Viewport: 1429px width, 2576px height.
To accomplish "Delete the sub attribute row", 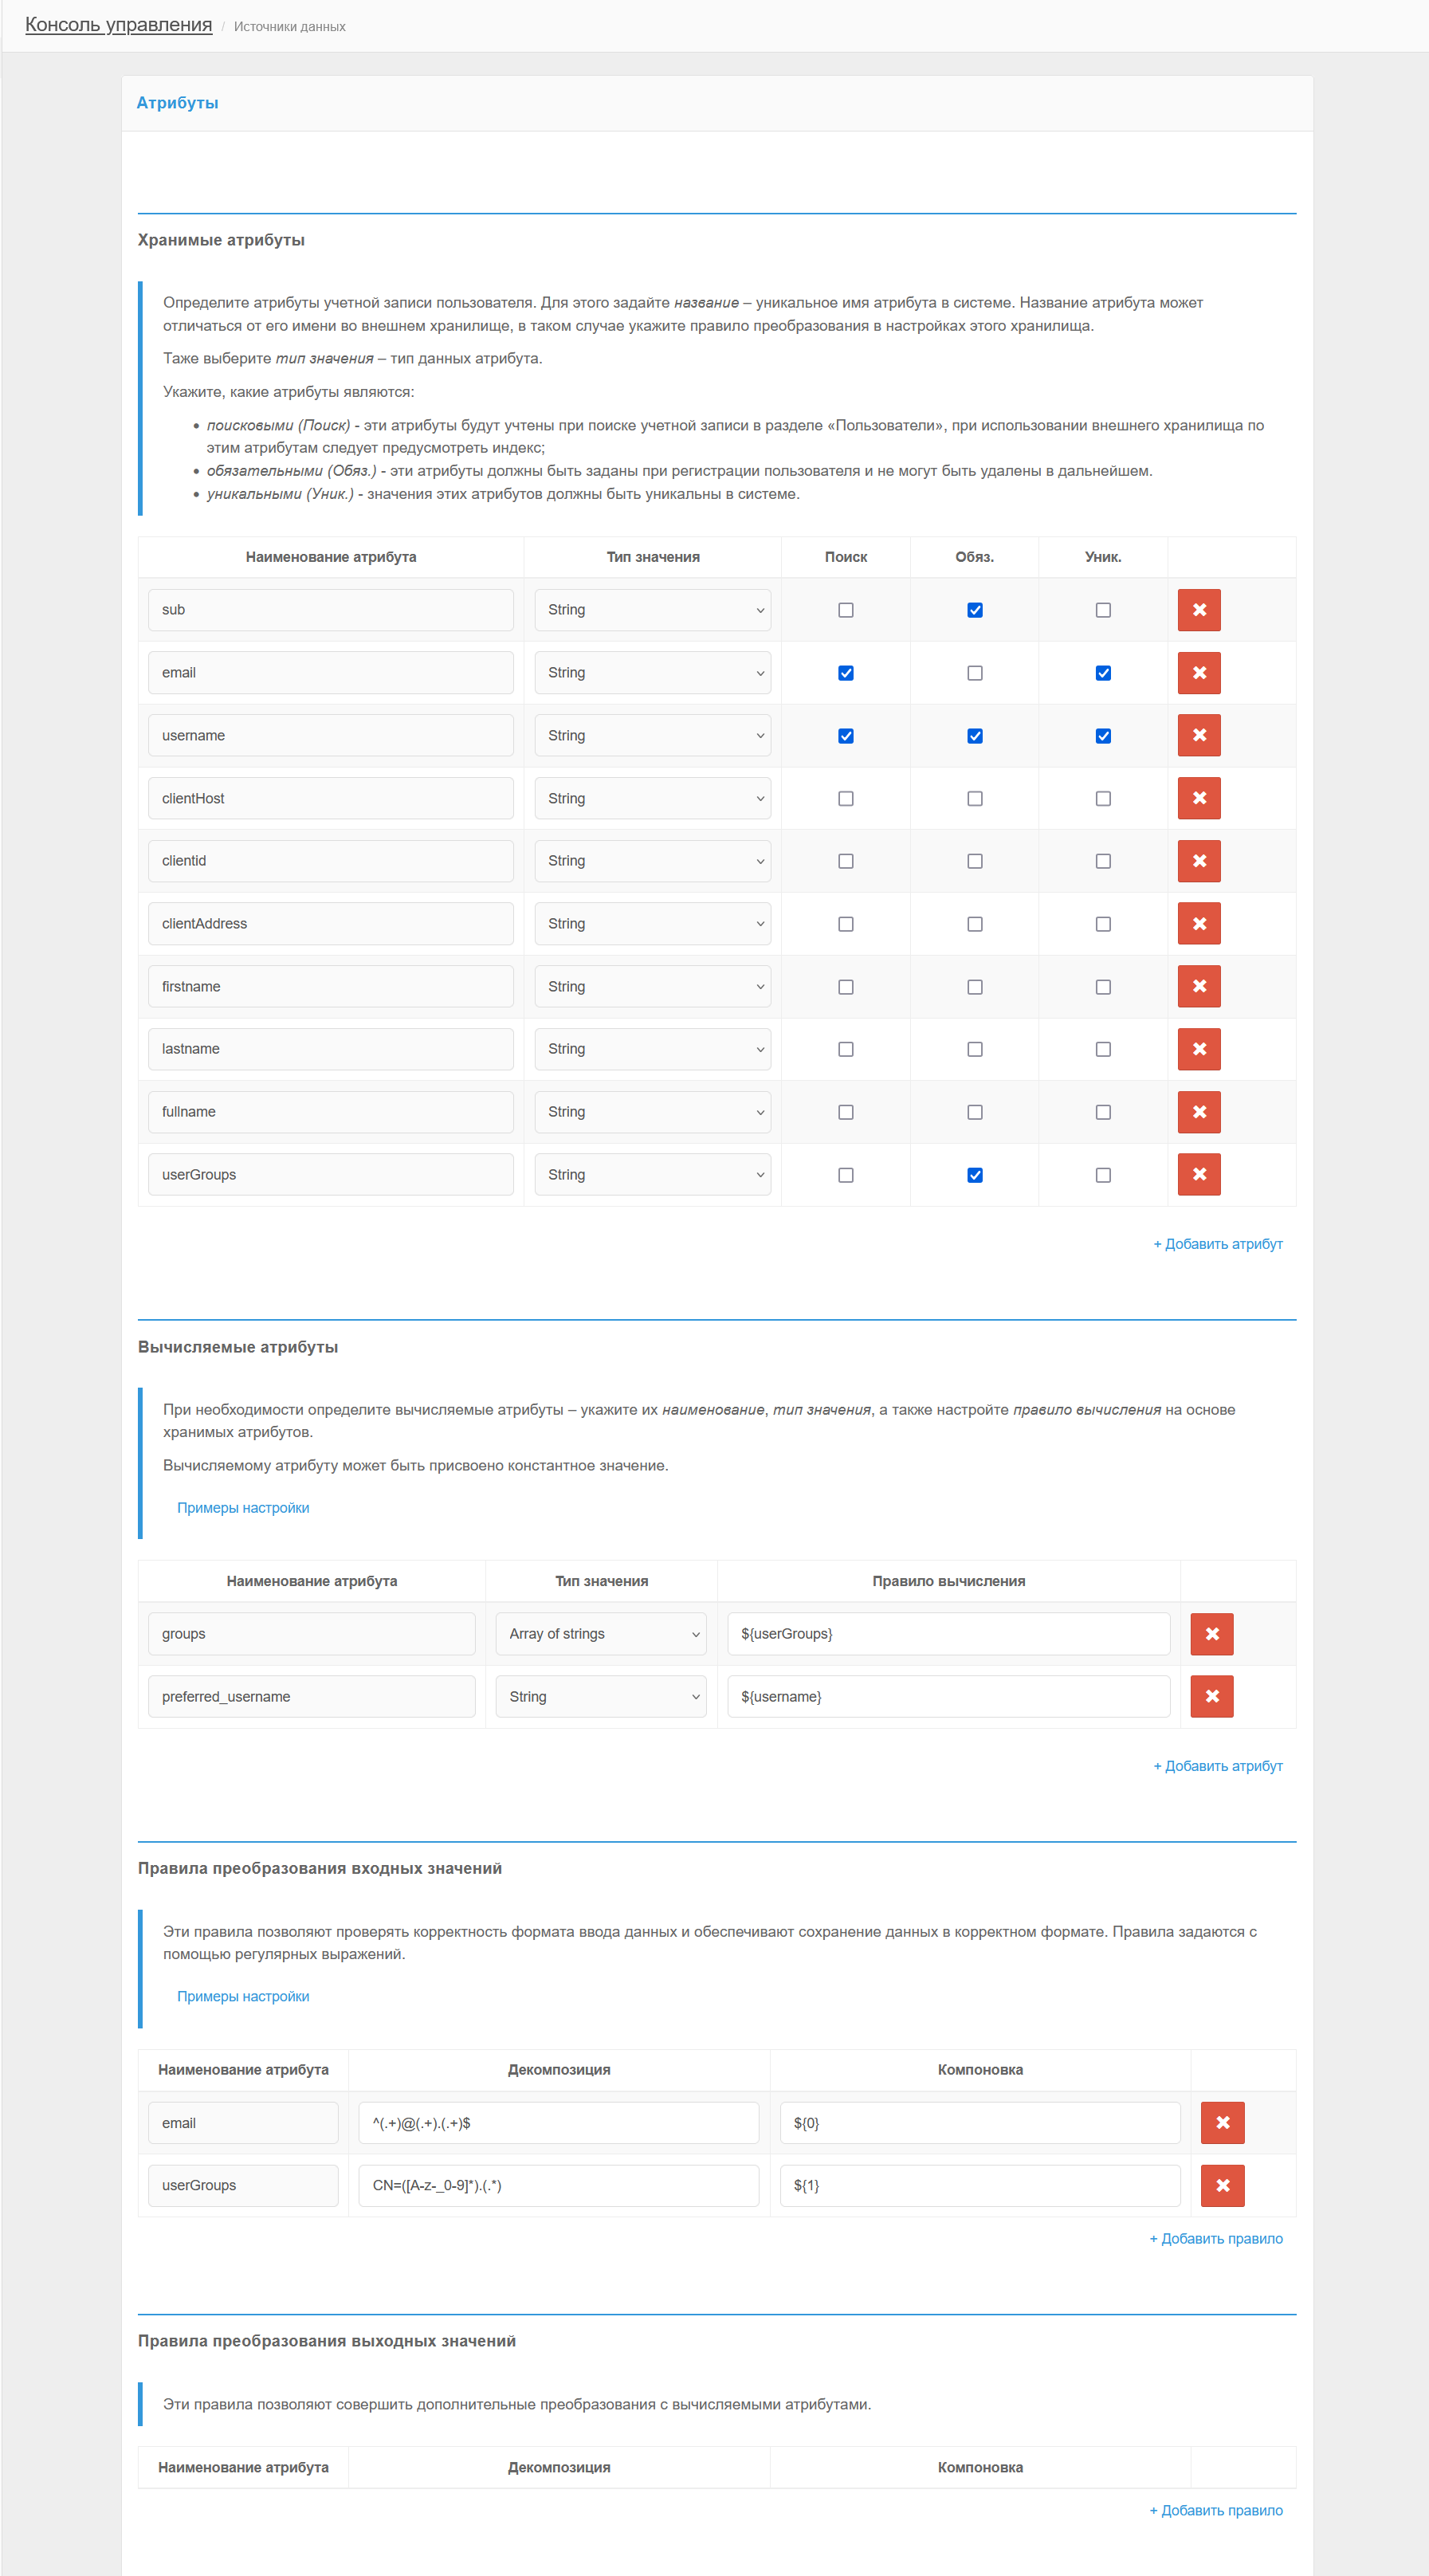I will (1199, 610).
